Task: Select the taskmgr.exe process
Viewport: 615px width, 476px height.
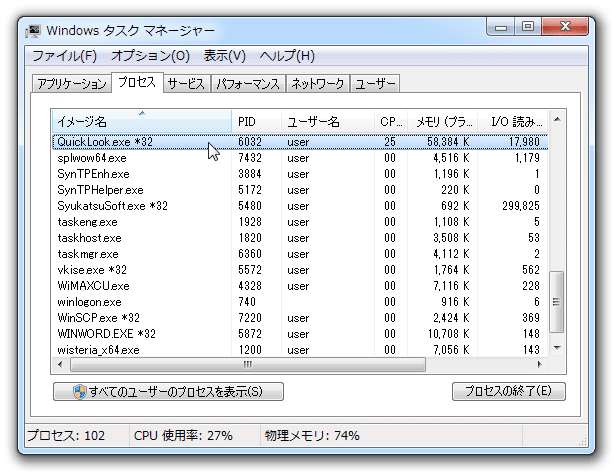Action: pos(300,254)
